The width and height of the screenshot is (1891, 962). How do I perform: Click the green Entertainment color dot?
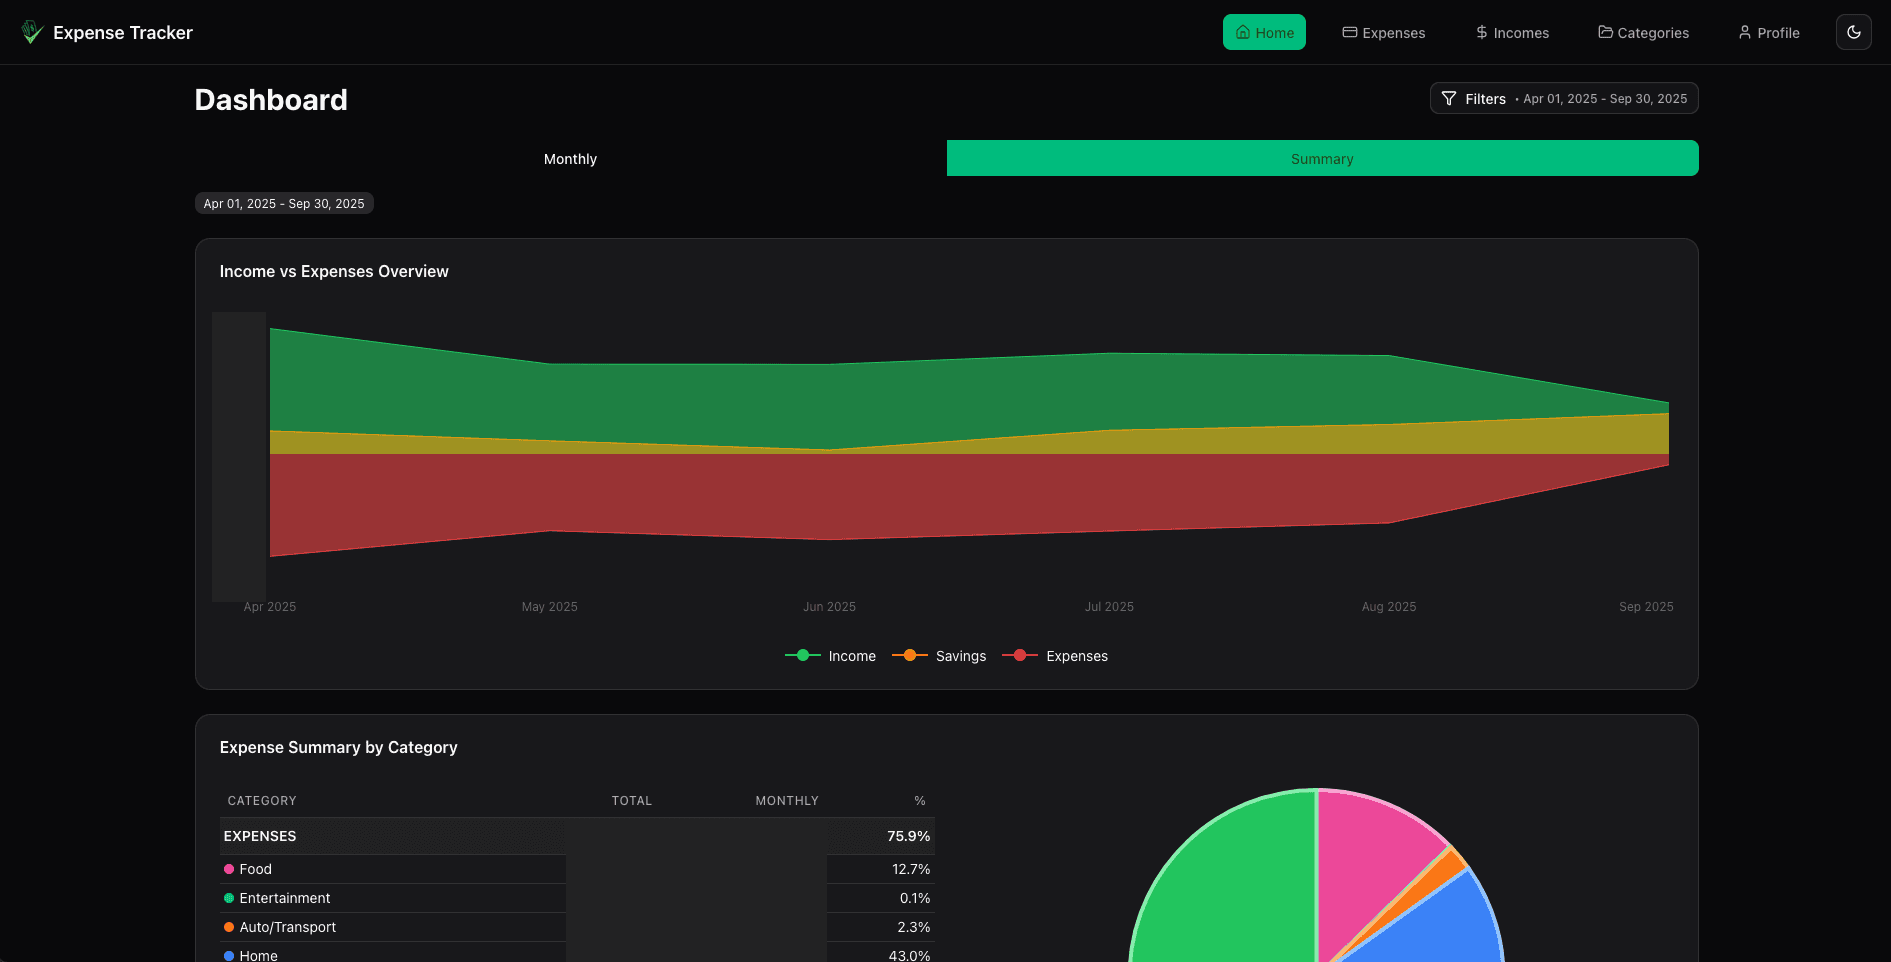pos(229,898)
